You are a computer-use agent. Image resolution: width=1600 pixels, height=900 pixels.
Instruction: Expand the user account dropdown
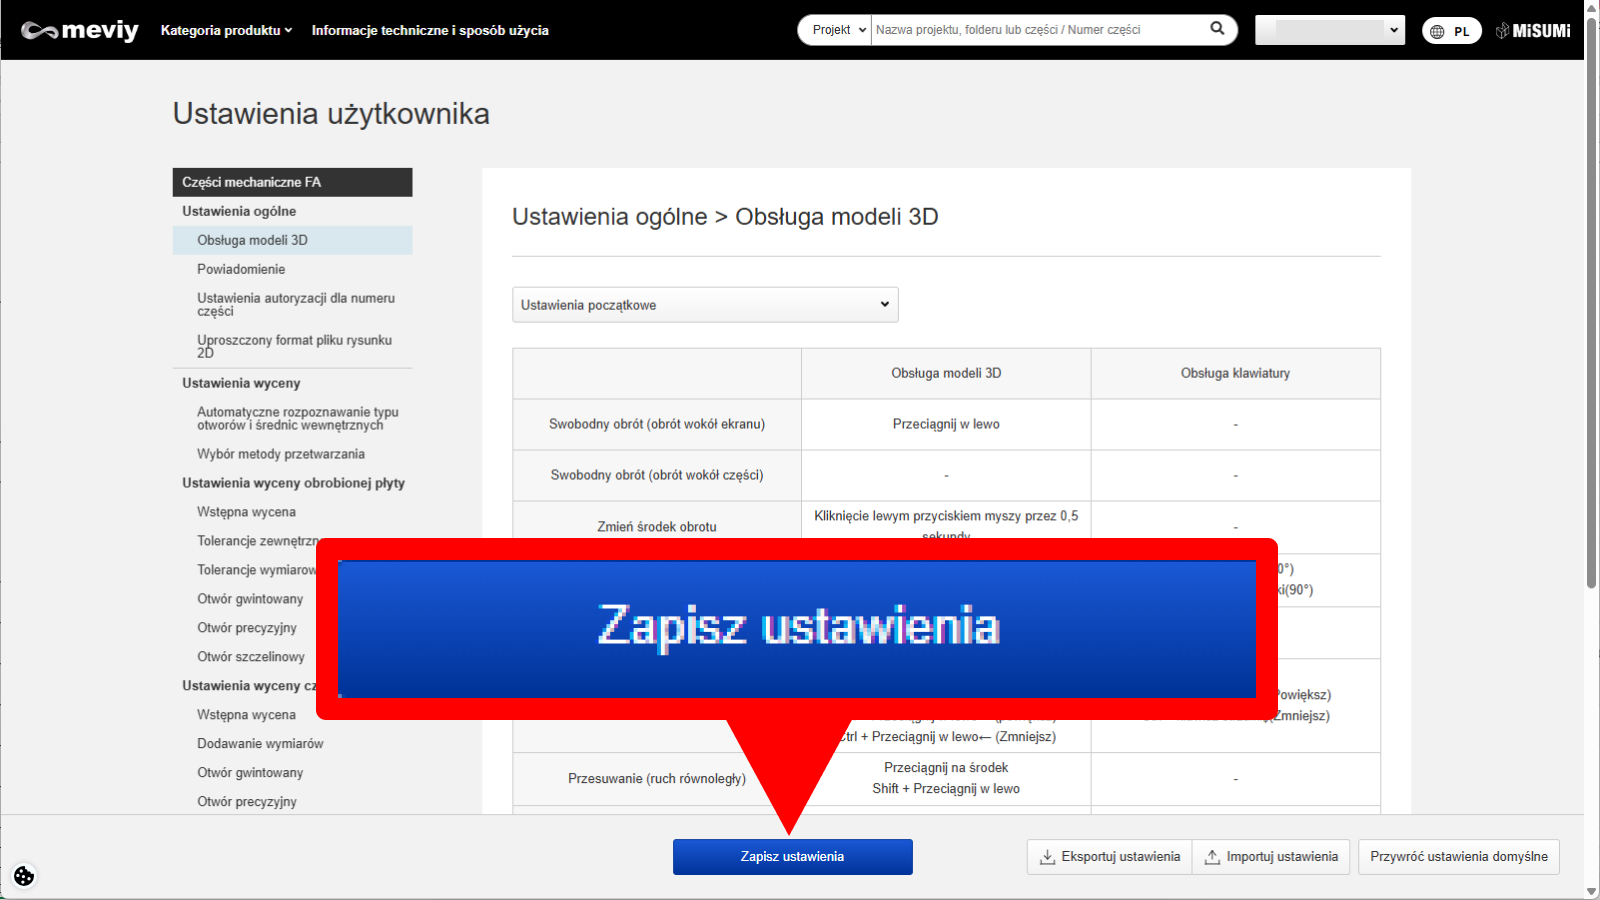pyautogui.click(x=1329, y=30)
